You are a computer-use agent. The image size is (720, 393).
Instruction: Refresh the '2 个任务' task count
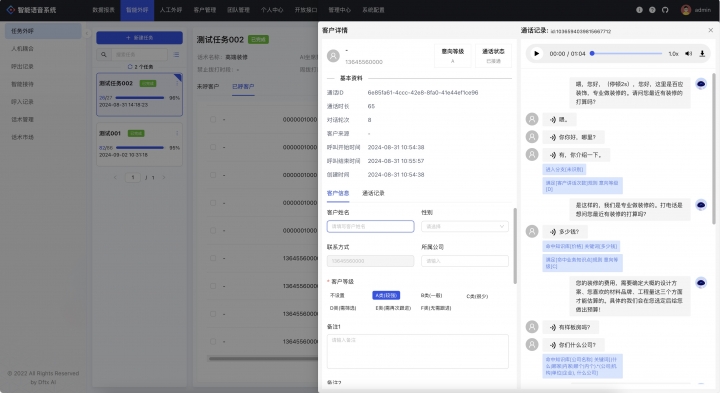coord(130,67)
